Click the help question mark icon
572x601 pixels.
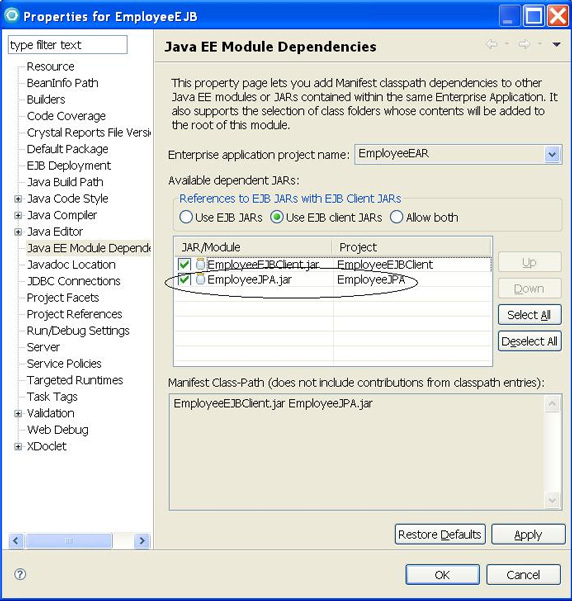tap(20, 574)
